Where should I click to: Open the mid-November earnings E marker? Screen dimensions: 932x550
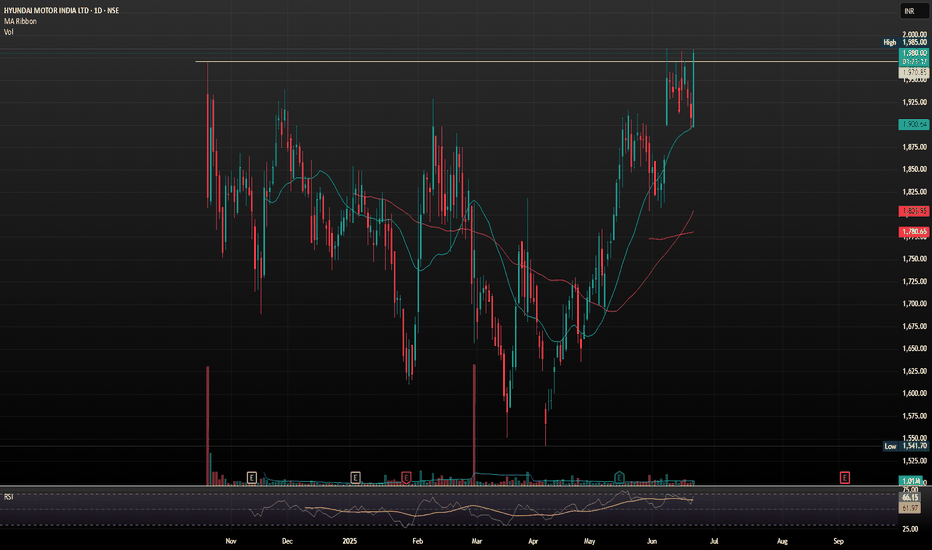(x=251, y=477)
